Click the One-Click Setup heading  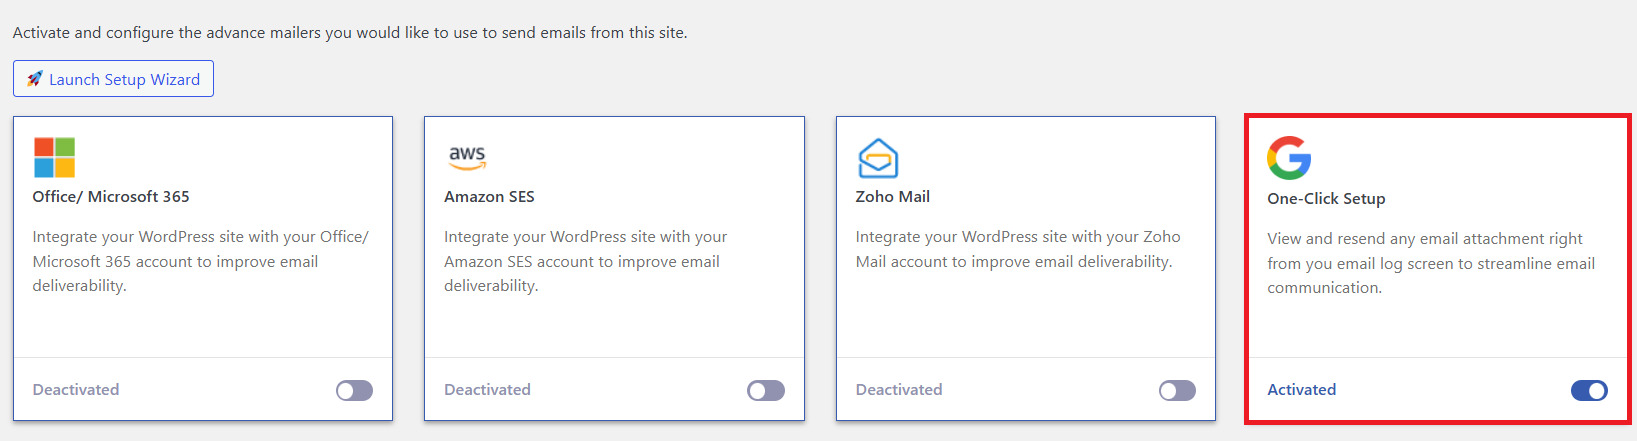click(x=1326, y=199)
